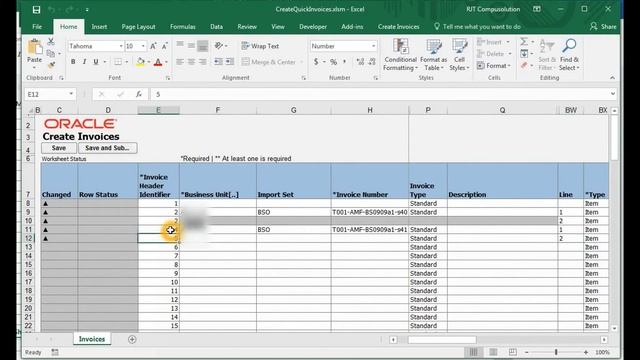Toggle Align Left
The width and height of the screenshot is (640, 360).
180,62
